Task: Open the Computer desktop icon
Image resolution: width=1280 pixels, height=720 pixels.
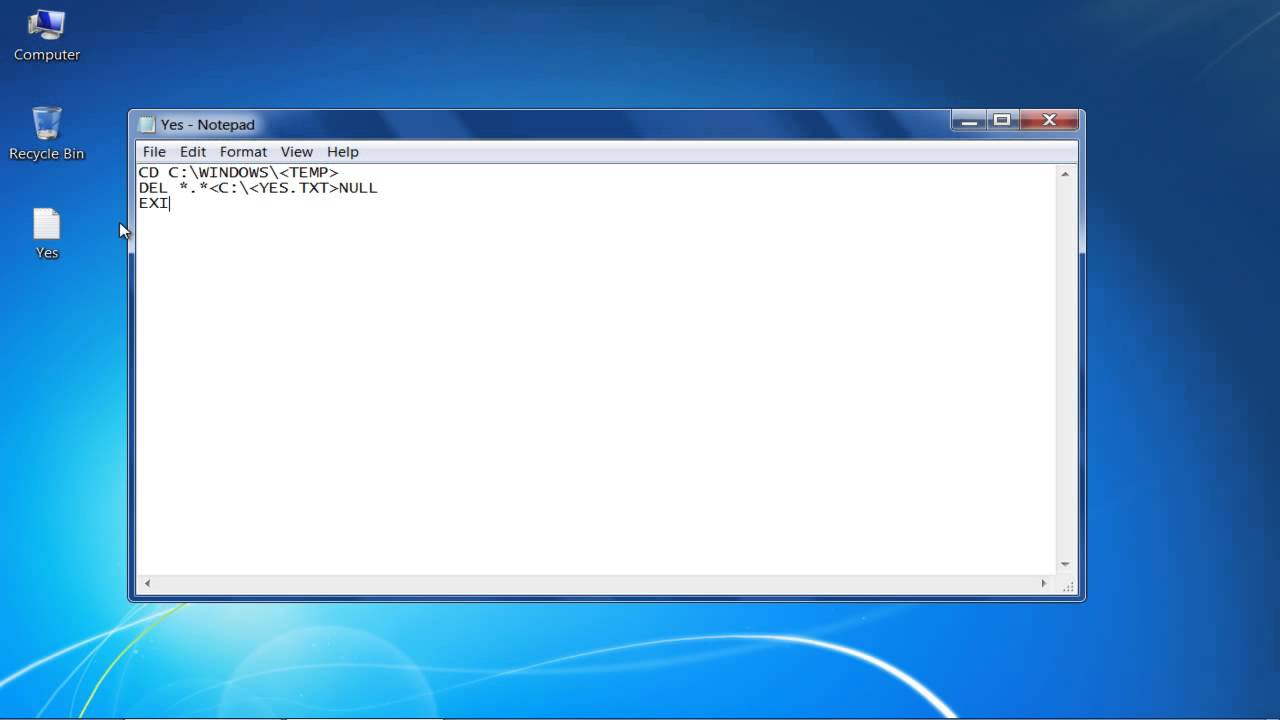Action: click(46, 35)
